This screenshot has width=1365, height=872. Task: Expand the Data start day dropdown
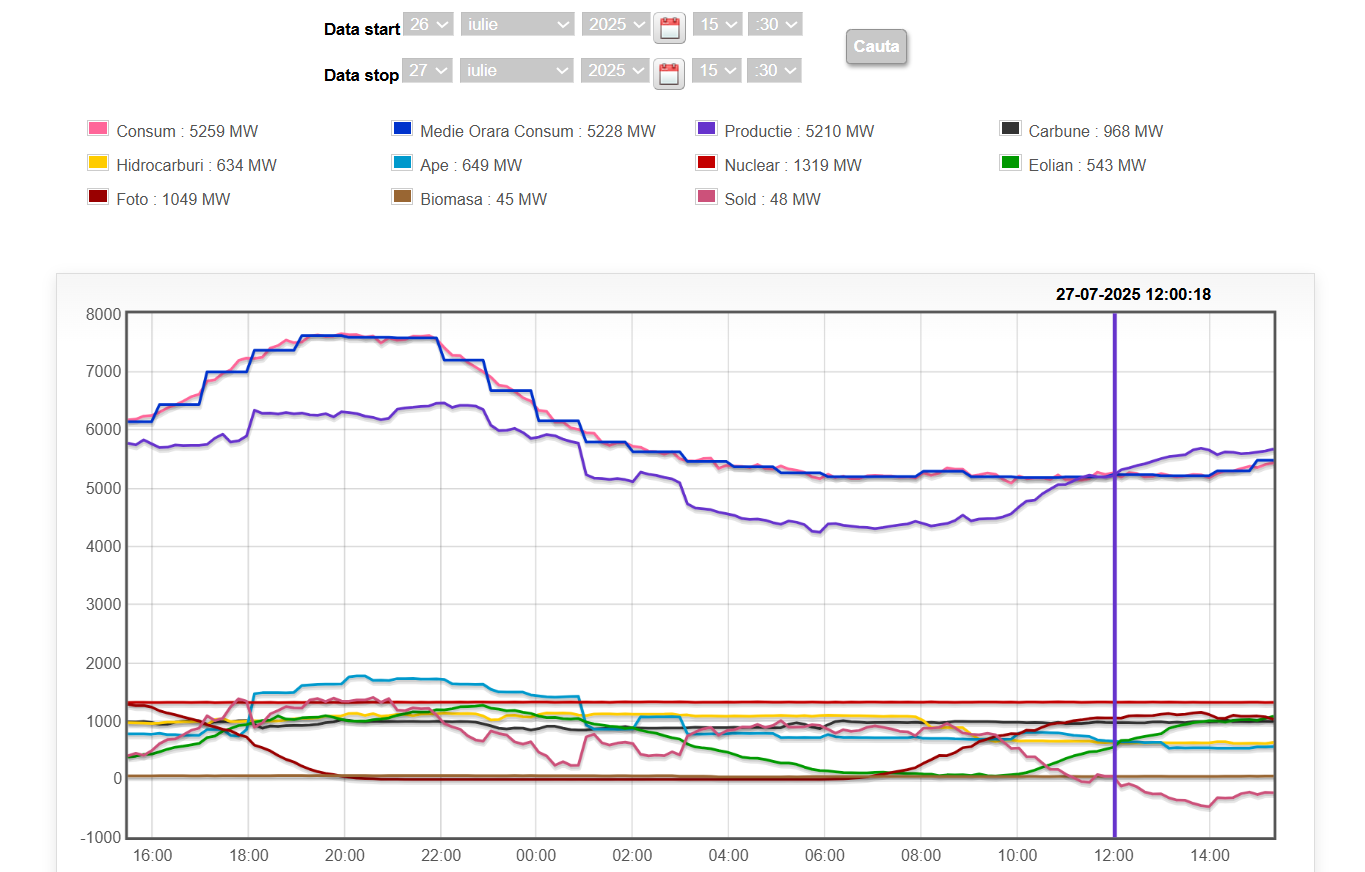point(428,24)
